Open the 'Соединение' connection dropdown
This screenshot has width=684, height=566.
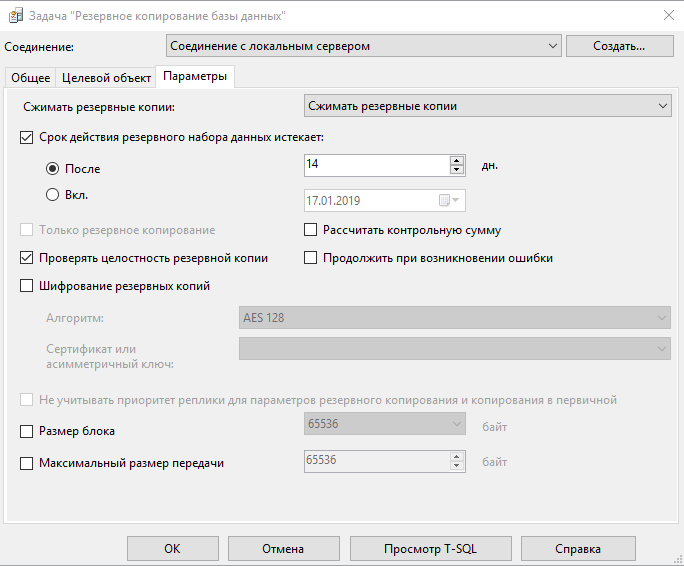(364, 46)
